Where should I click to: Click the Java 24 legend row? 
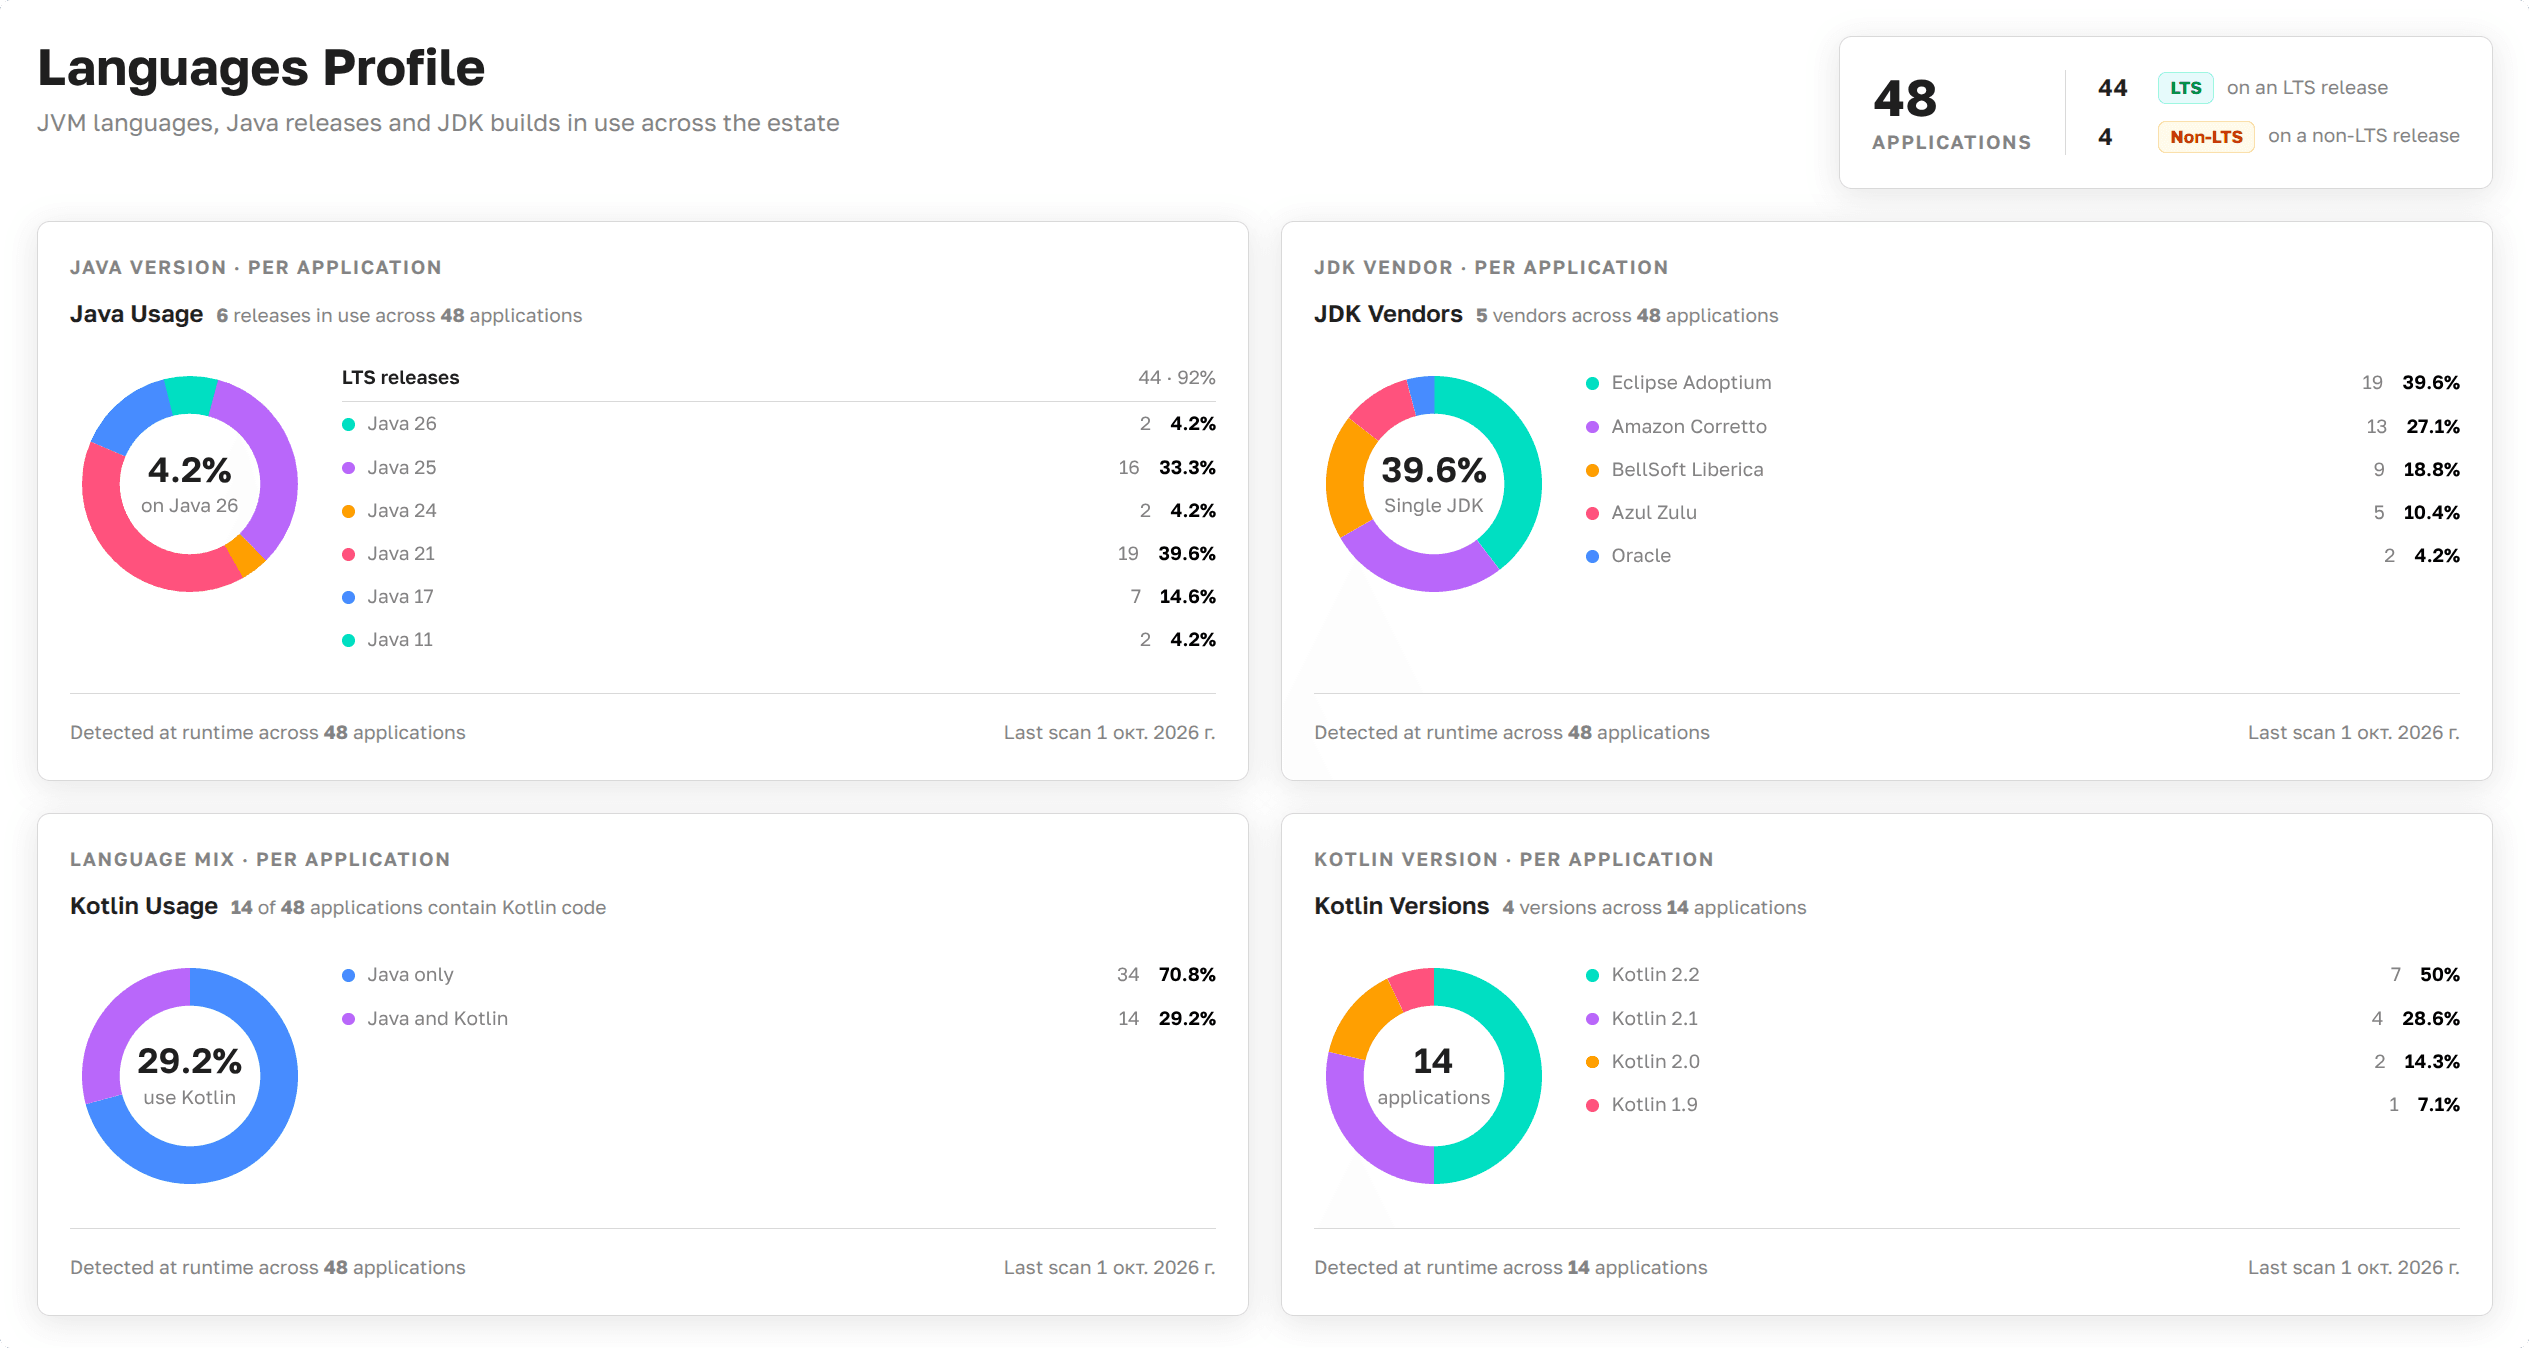click(778, 510)
